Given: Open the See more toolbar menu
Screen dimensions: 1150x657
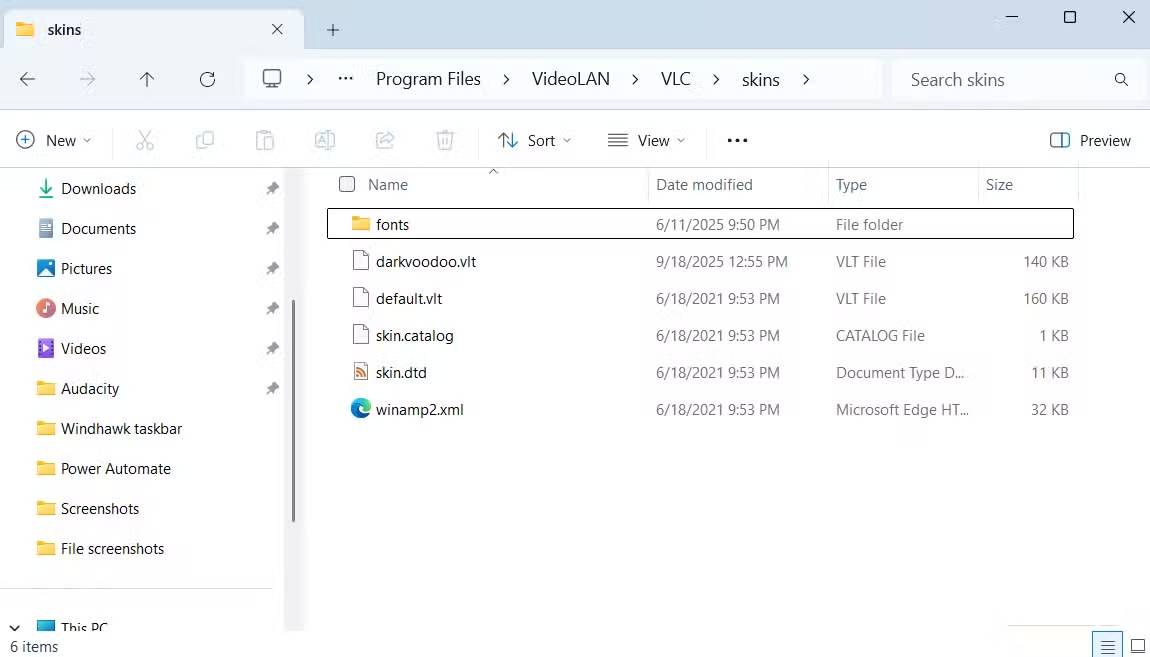Looking at the screenshot, I should [x=737, y=140].
